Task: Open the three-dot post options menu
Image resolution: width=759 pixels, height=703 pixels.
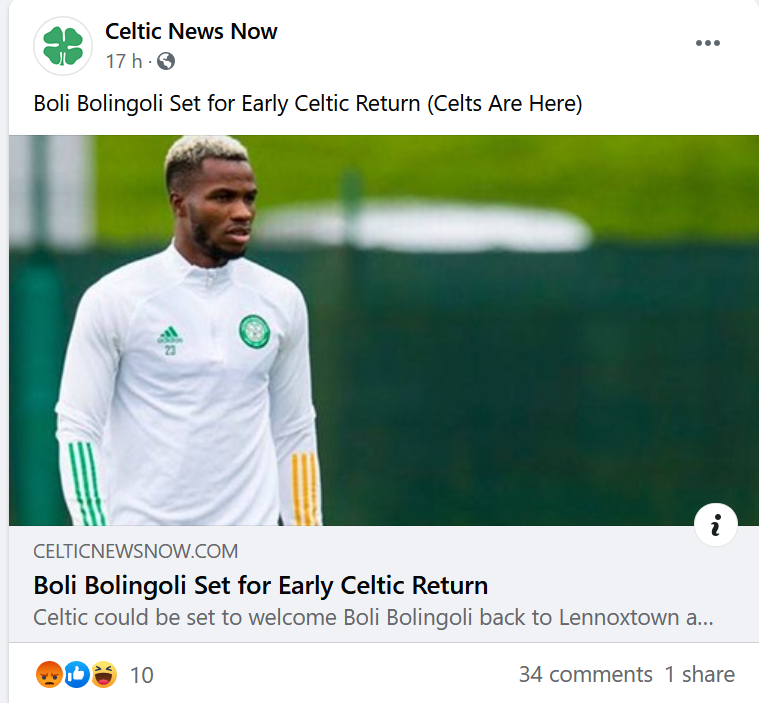Action: point(708,43)
